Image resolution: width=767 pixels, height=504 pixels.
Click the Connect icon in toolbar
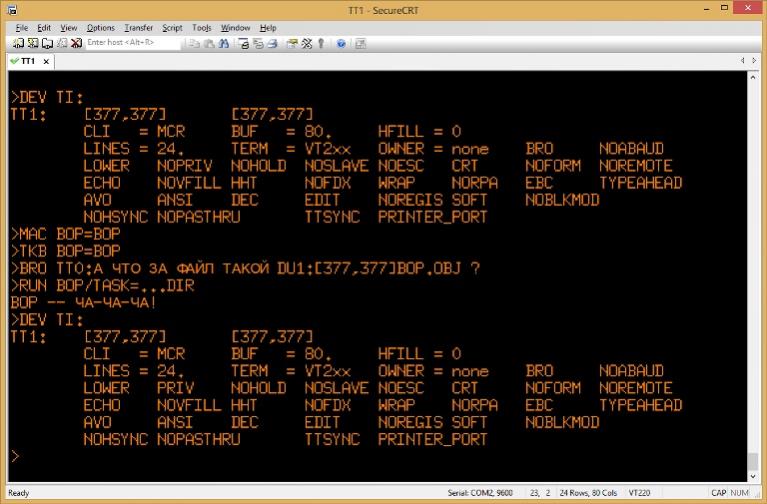(19, 43)
